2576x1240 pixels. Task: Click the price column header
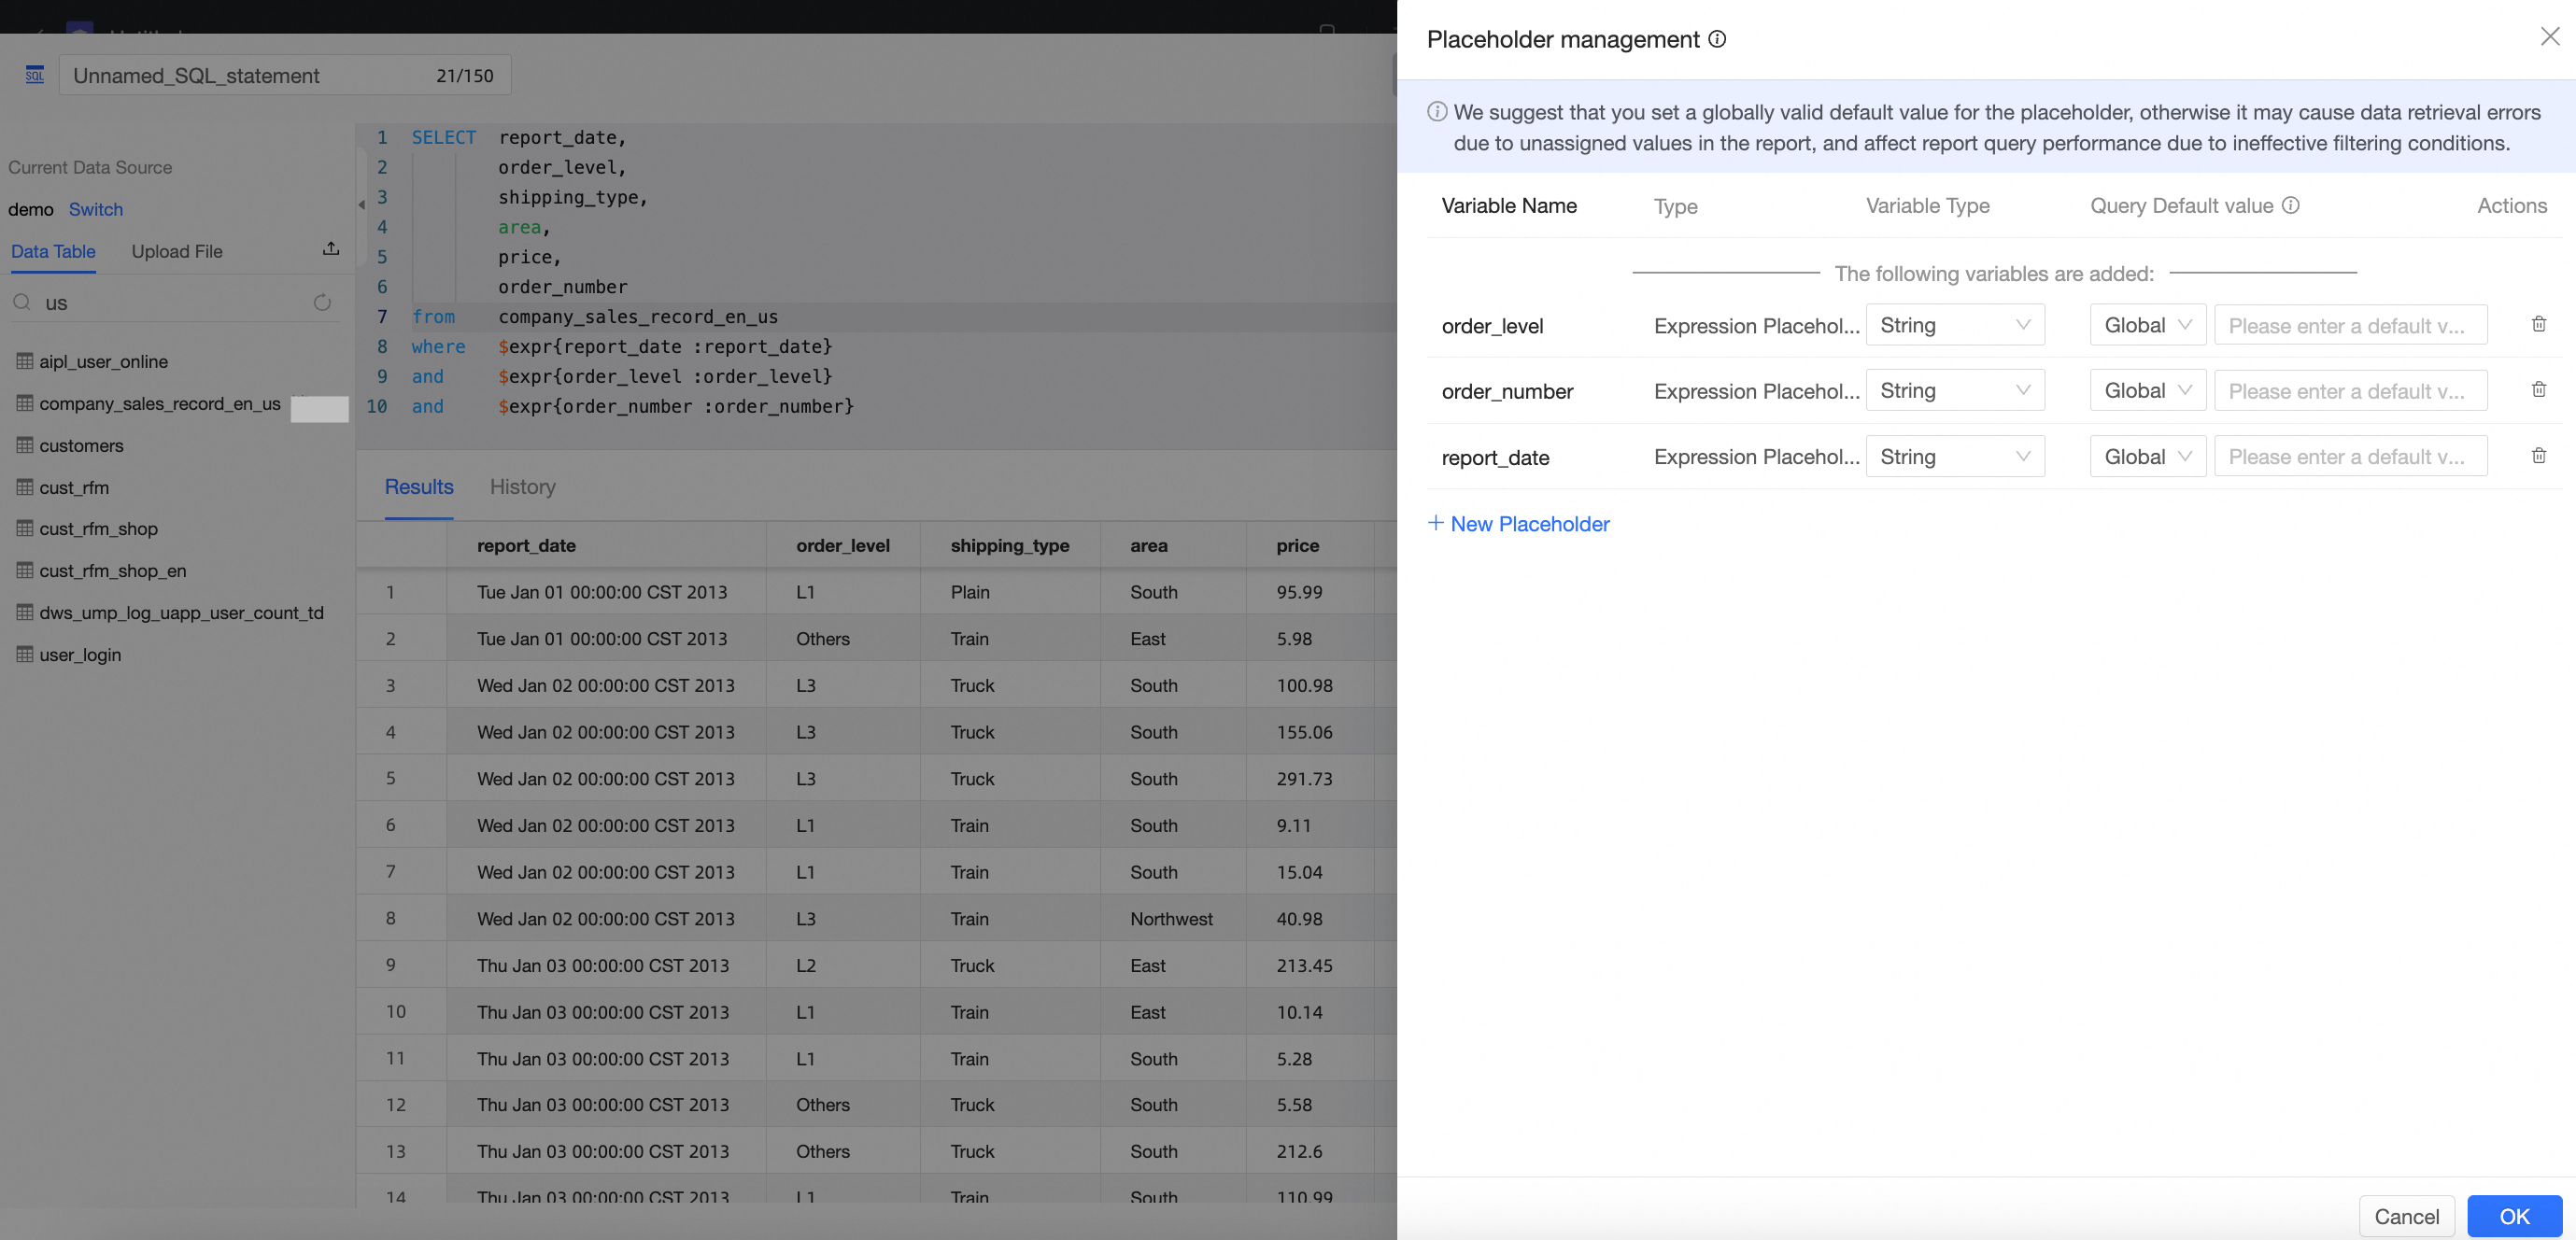click(x=1297, y=545)
